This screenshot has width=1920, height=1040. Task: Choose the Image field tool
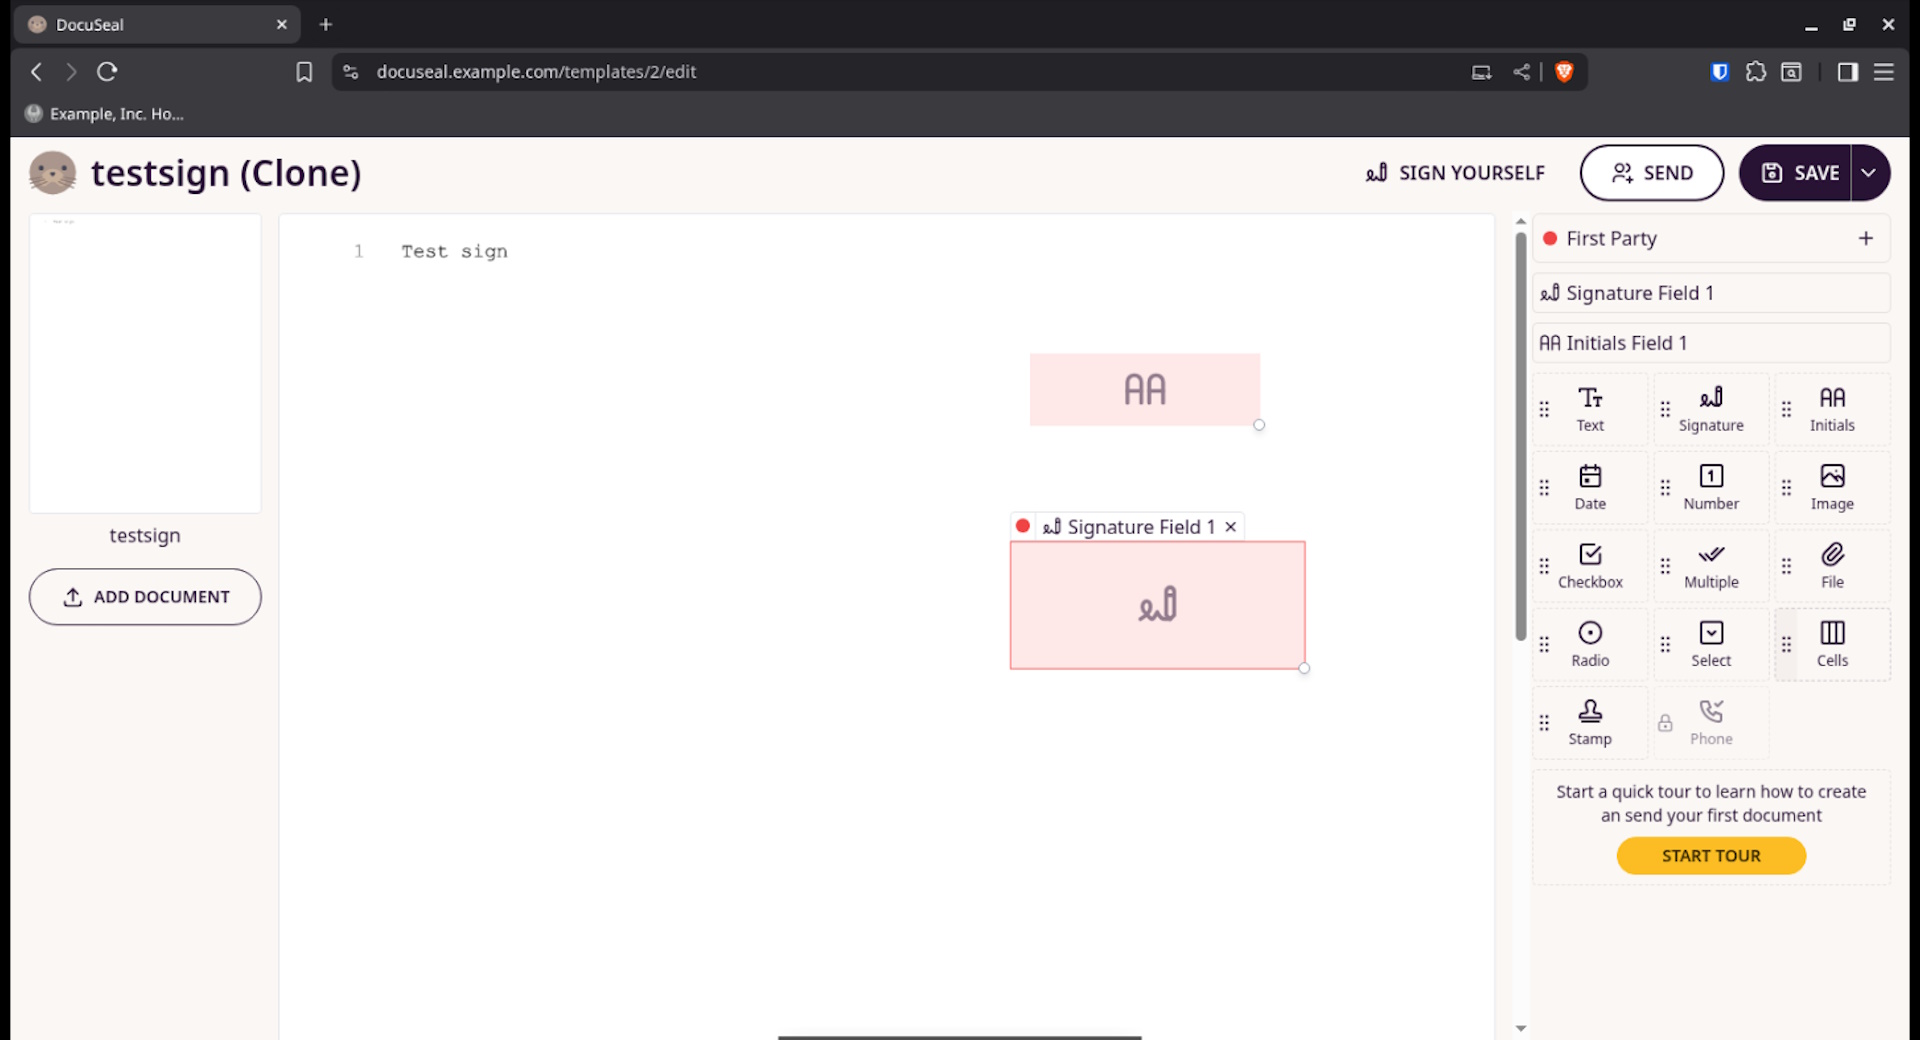(x=1831, y=487)
